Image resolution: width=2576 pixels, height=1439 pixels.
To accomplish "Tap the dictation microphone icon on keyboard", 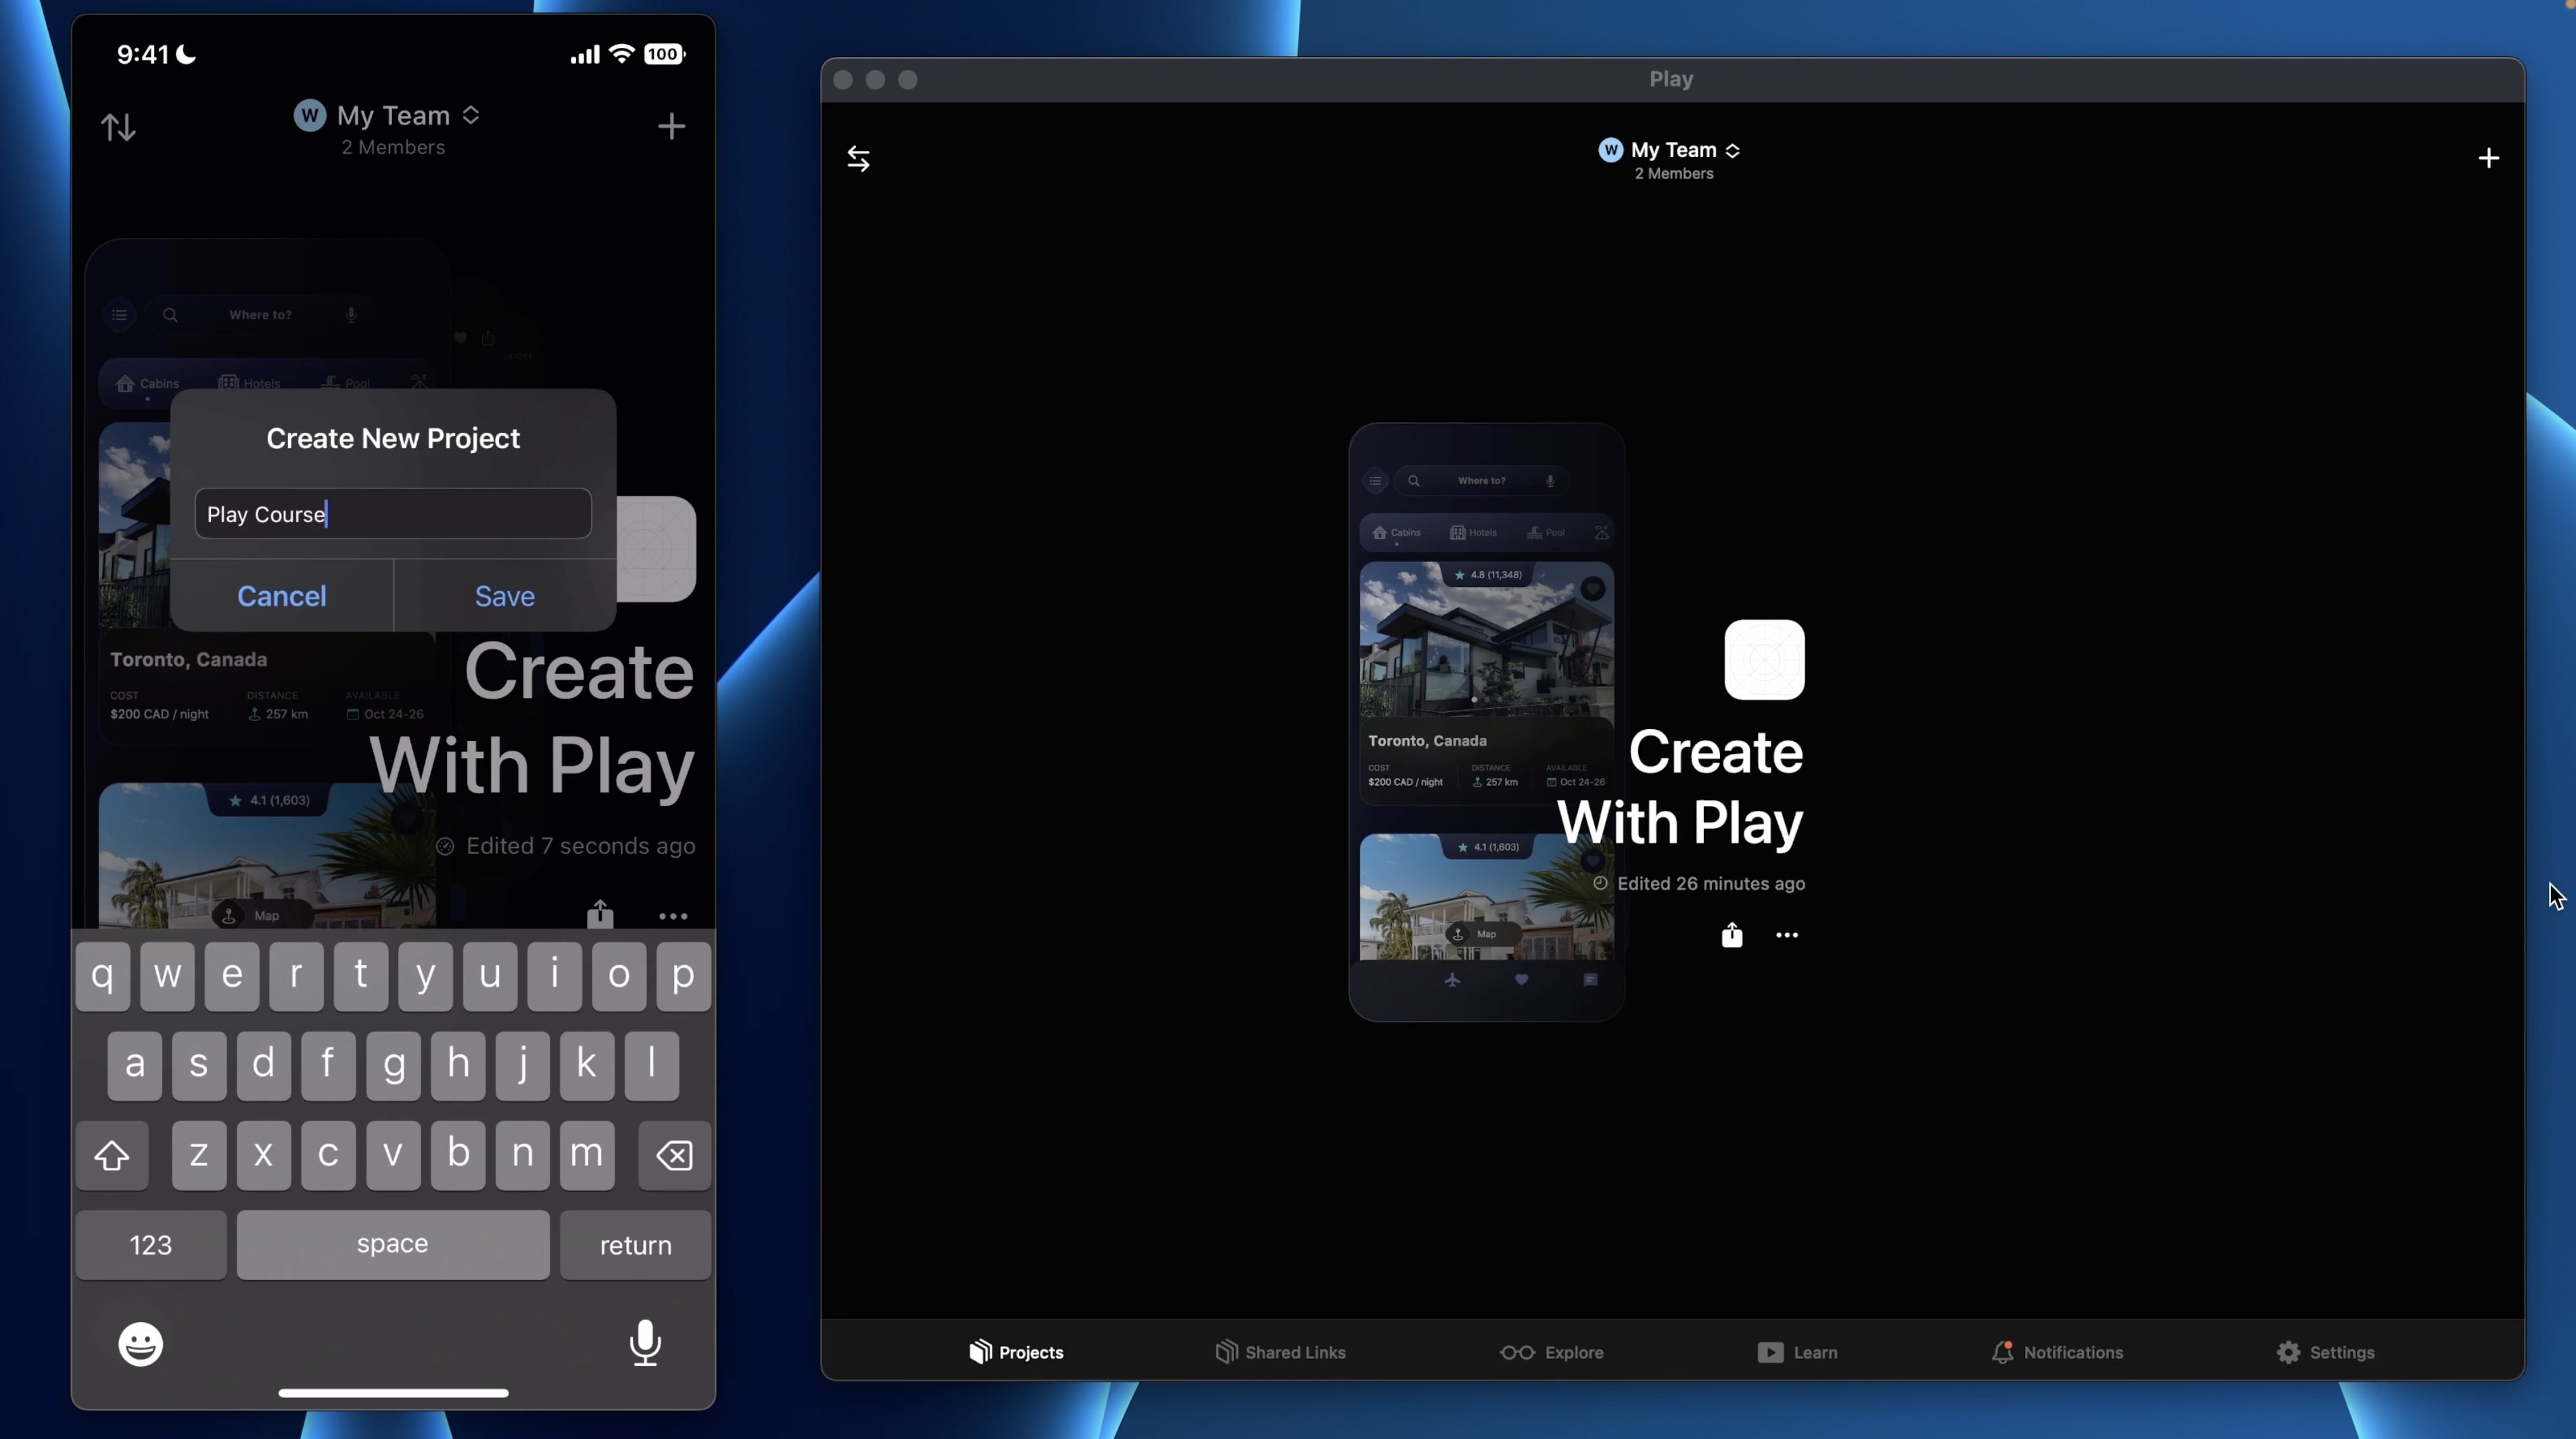I will (x=645, y=1343).
